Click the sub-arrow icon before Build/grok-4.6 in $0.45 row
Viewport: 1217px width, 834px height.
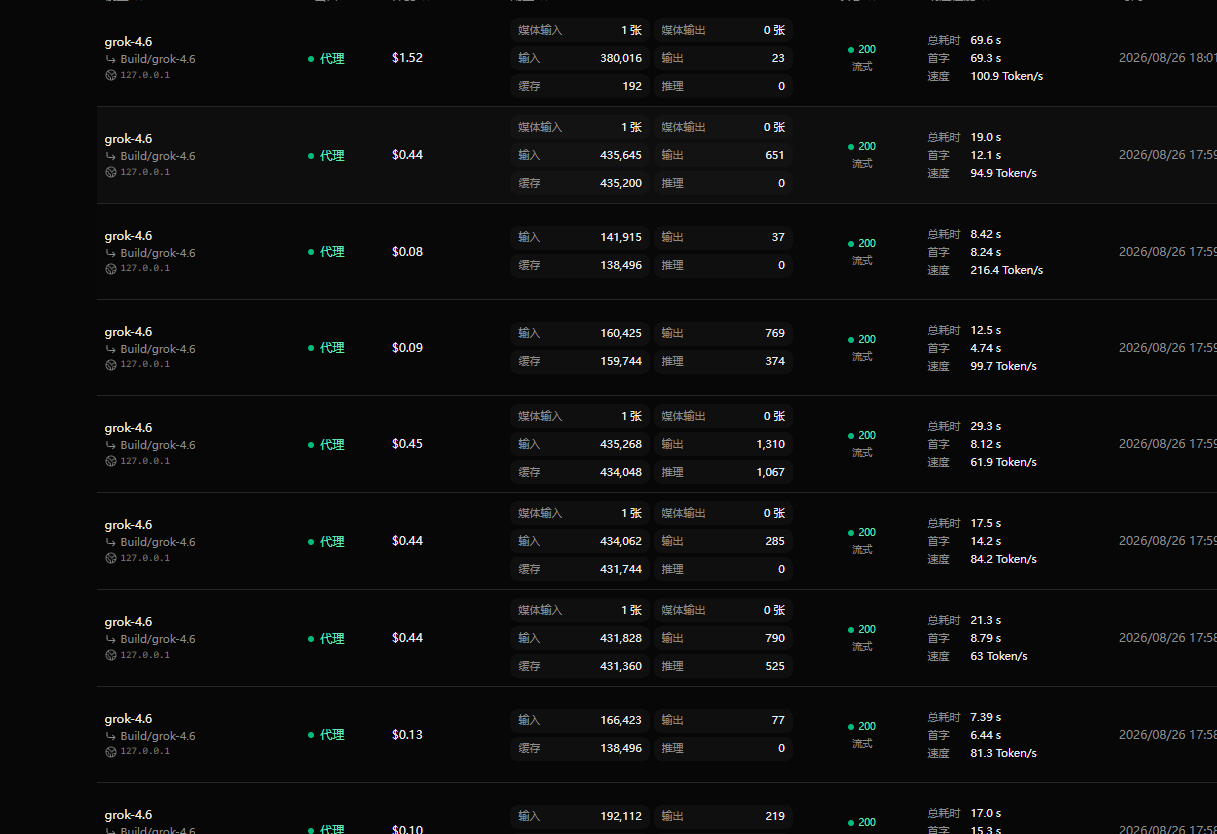tap(111, 445)
